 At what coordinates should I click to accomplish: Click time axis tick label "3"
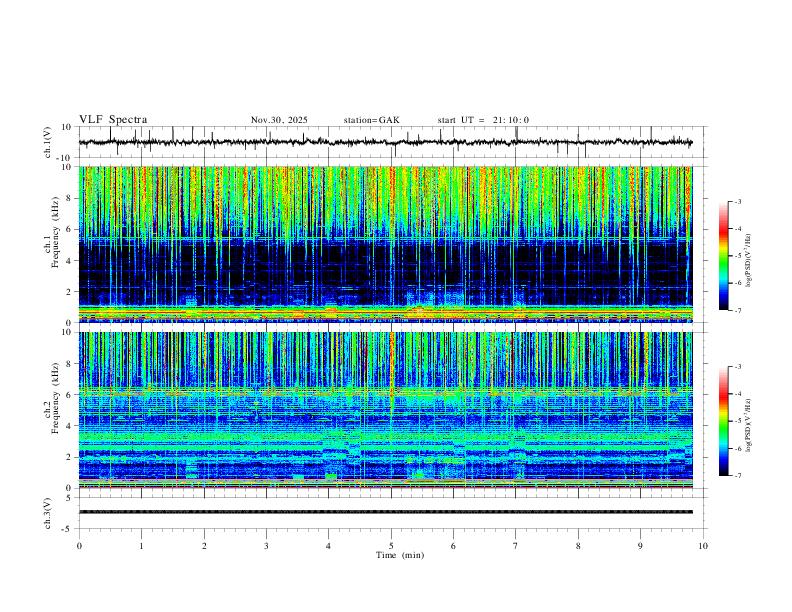point(266,546)
